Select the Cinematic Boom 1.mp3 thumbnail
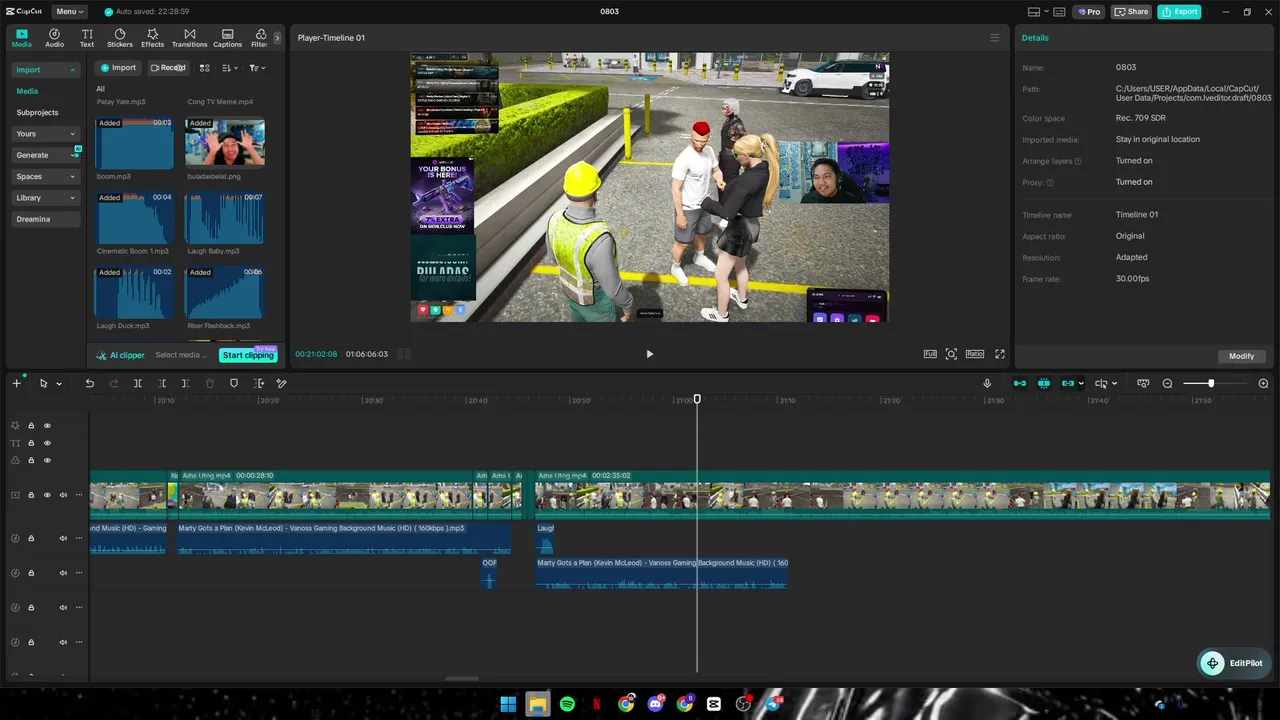The image size is (1280, 720). pos(135,218)
